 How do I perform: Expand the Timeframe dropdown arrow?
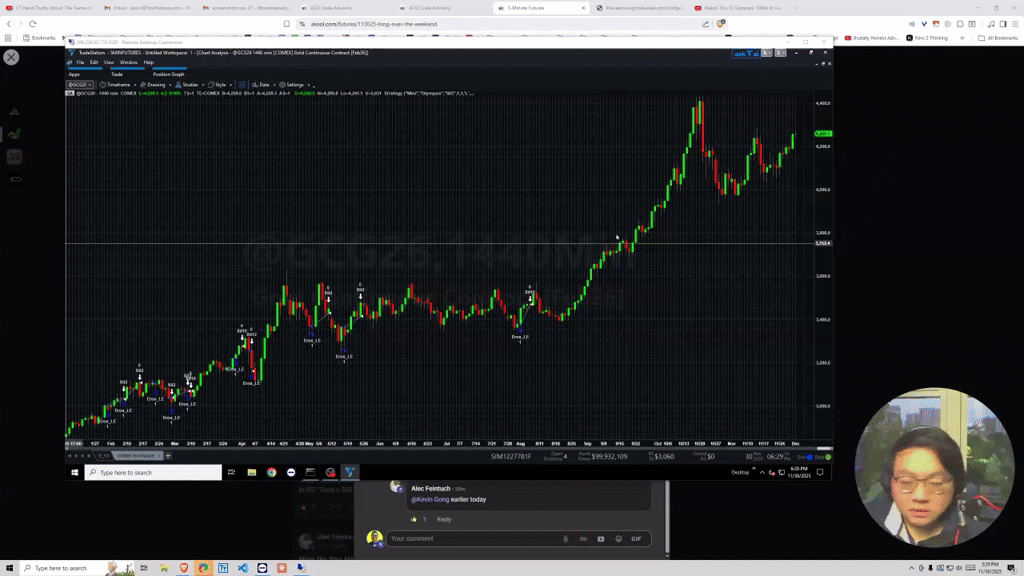(x=136, y=85)
